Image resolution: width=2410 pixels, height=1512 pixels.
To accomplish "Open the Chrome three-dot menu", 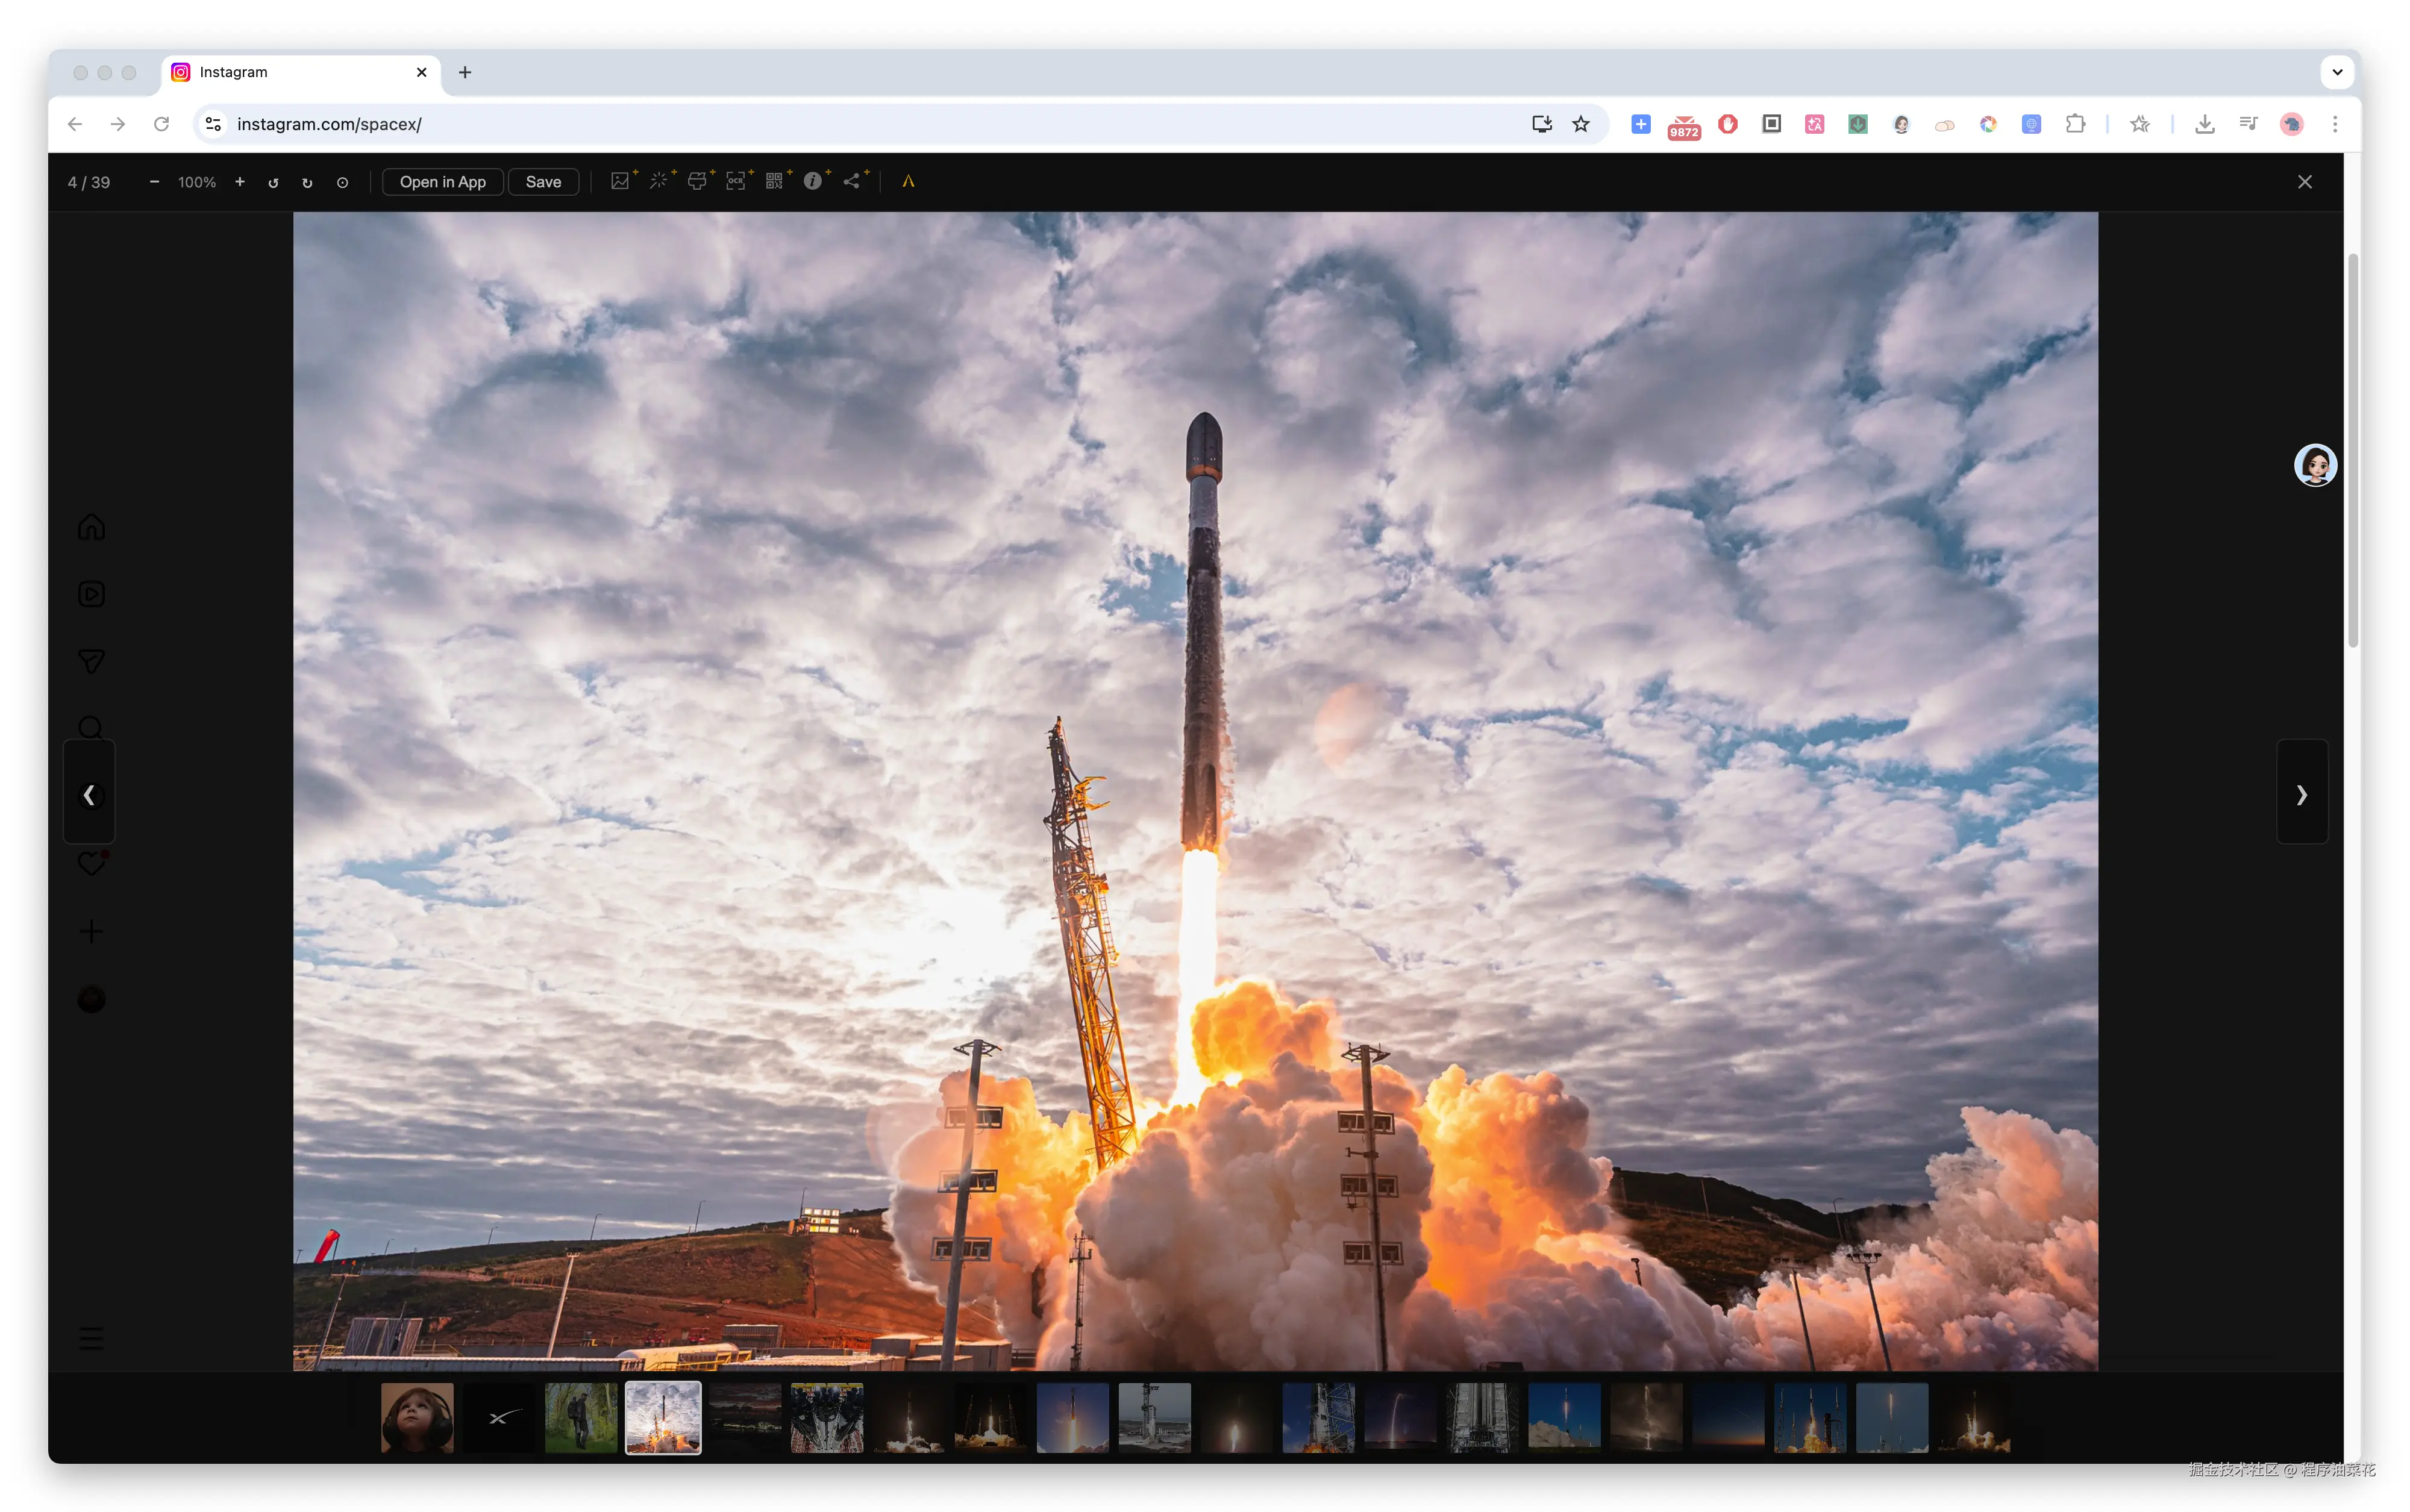I will pos(2335,124).
